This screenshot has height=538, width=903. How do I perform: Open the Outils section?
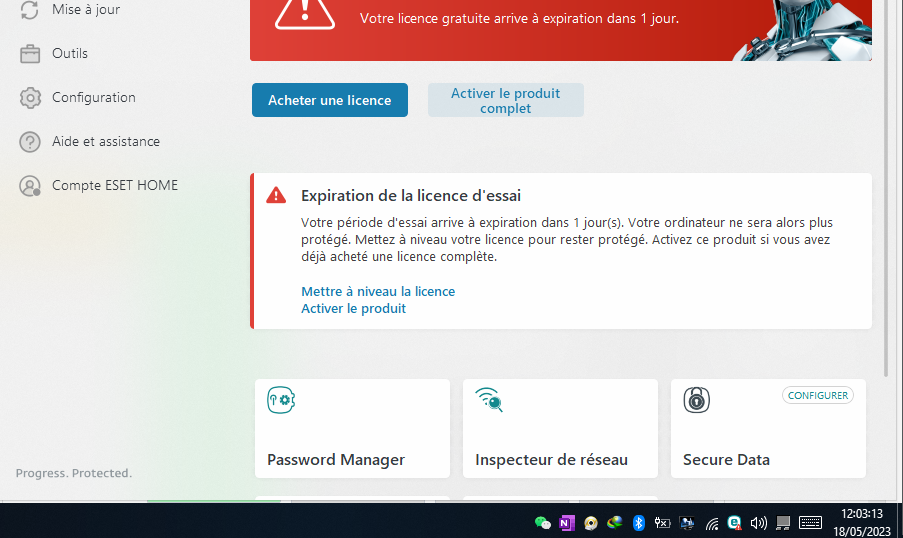pyautogui.click(x=70, y=54)
